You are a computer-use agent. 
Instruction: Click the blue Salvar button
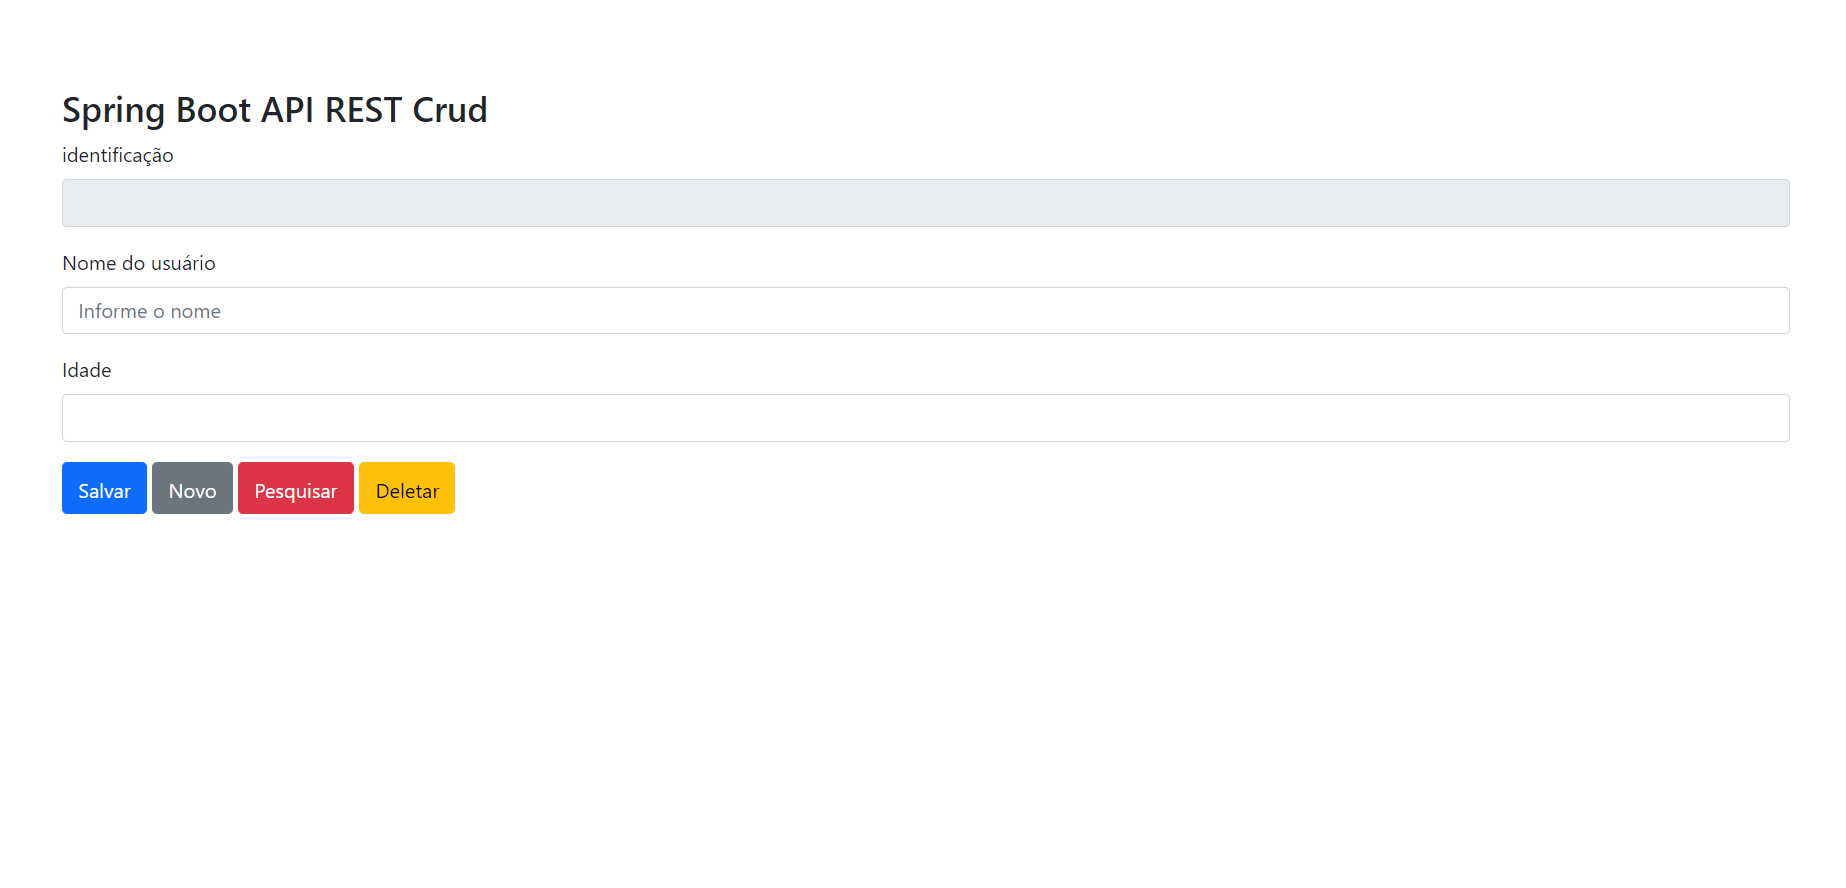point(104,489)
